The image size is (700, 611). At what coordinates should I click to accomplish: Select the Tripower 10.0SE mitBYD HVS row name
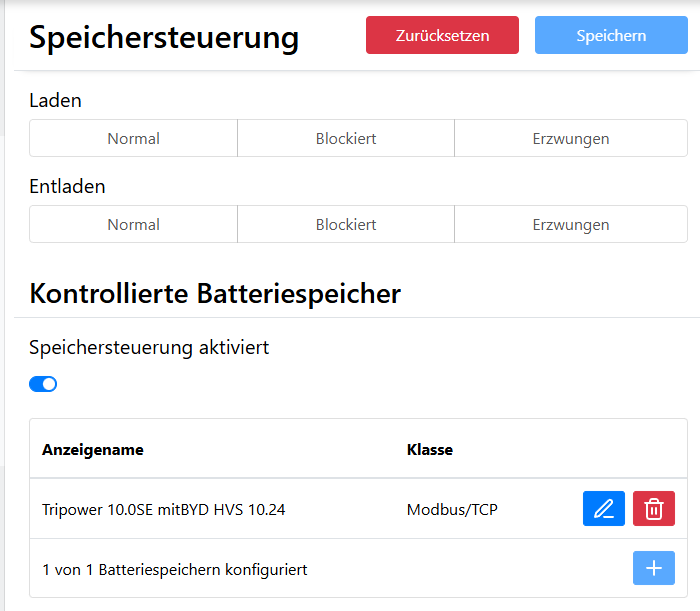point(164,510)
